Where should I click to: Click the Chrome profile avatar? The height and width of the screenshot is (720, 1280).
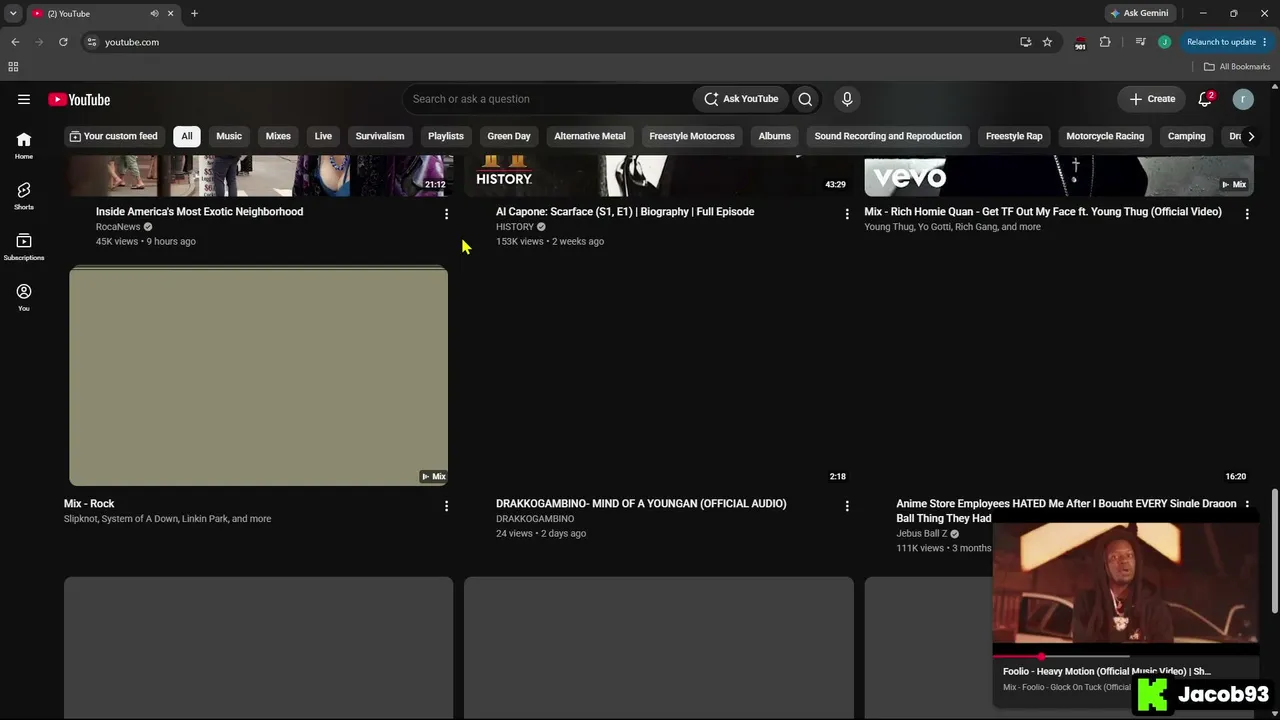click(1164, 42)
